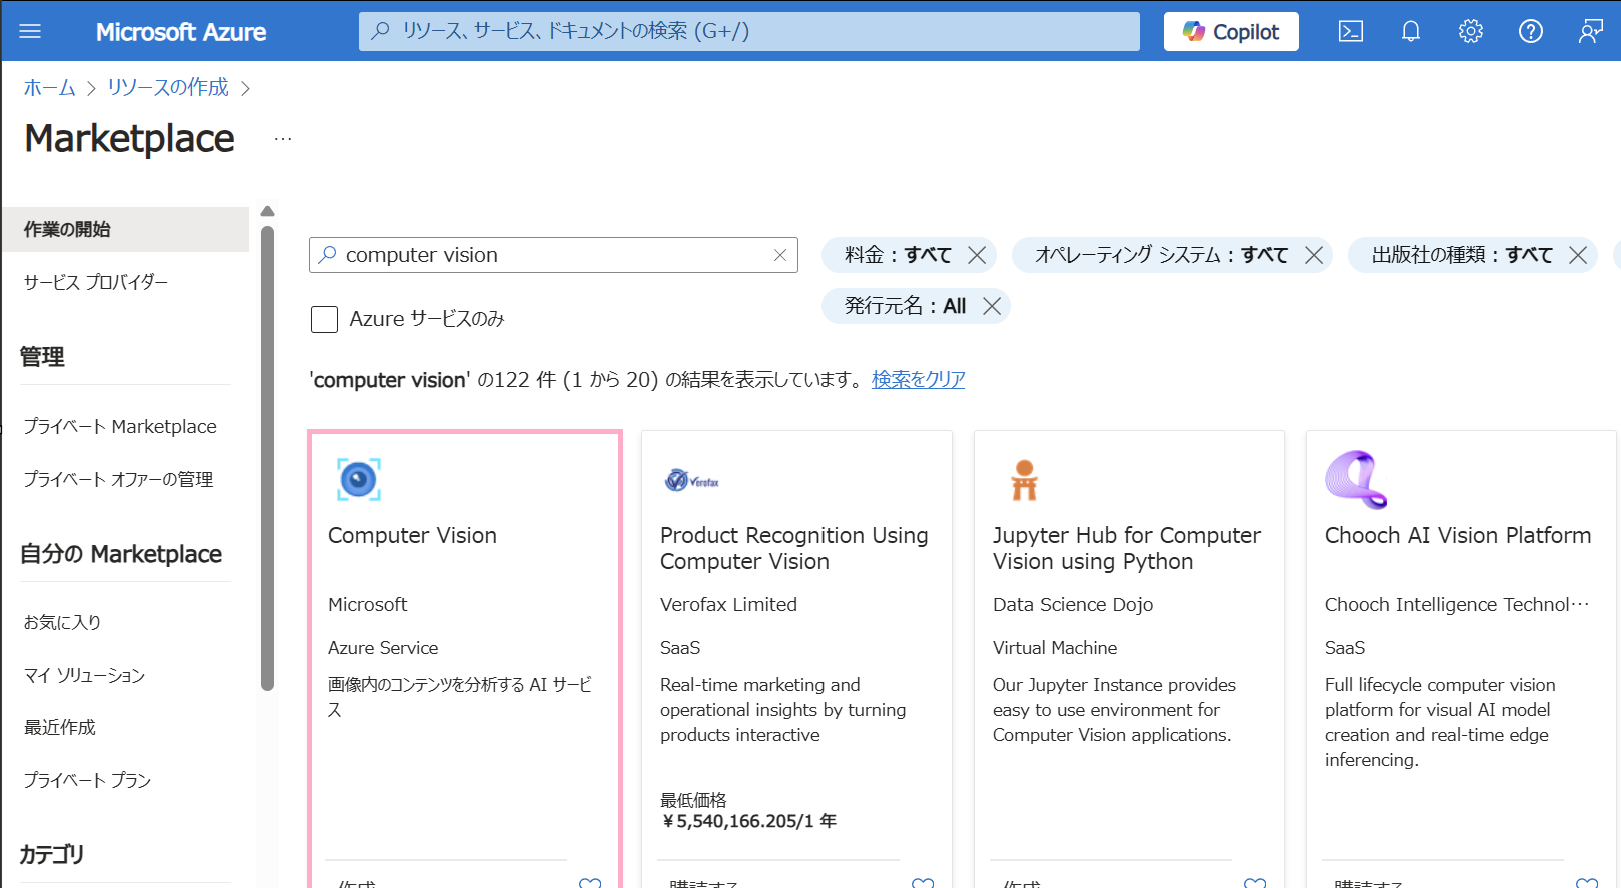Open the portal settings gear

(1470, 31)
